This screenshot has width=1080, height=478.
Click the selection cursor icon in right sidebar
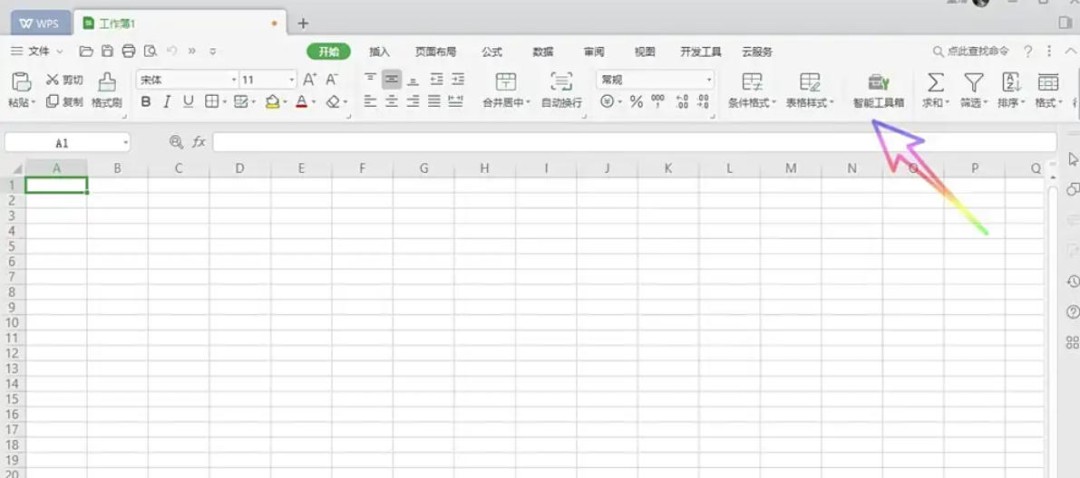click(x=1072, y=159)
